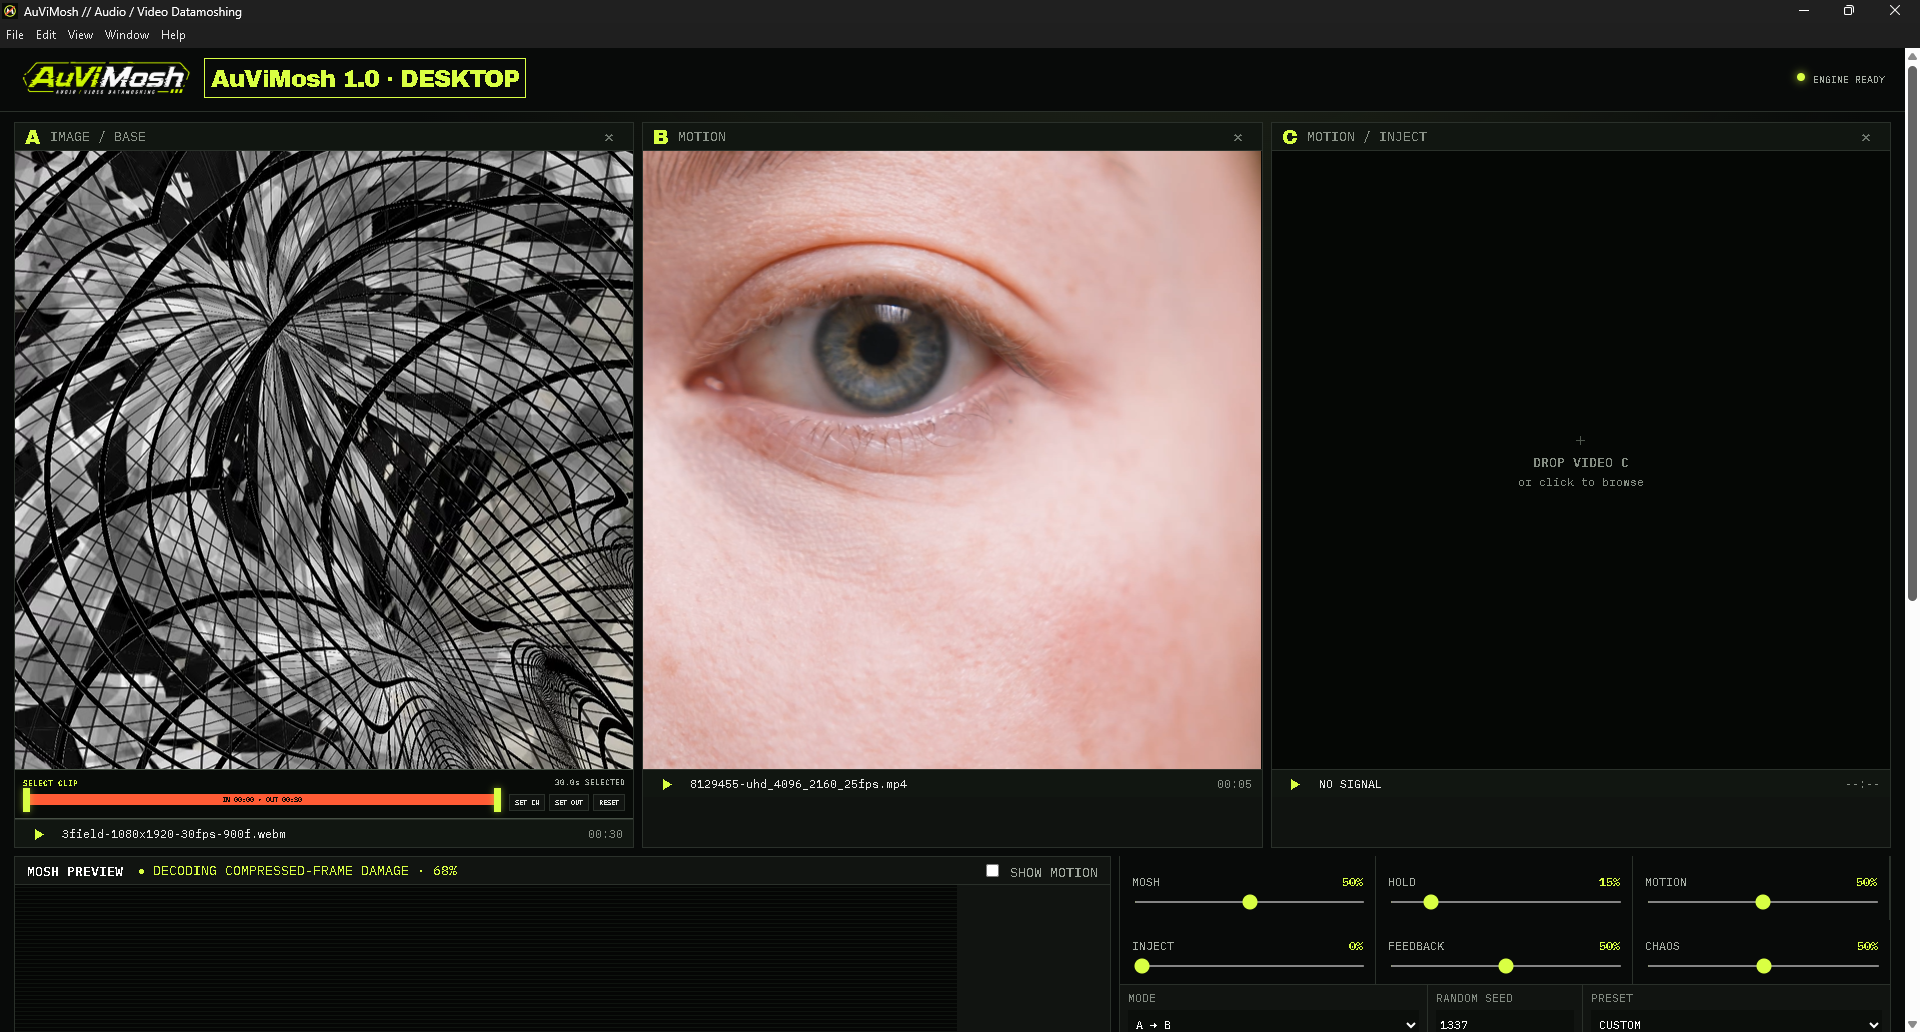
Task: Click the Random Seed field showing 1337
Action: [x=1505, y=1024]
